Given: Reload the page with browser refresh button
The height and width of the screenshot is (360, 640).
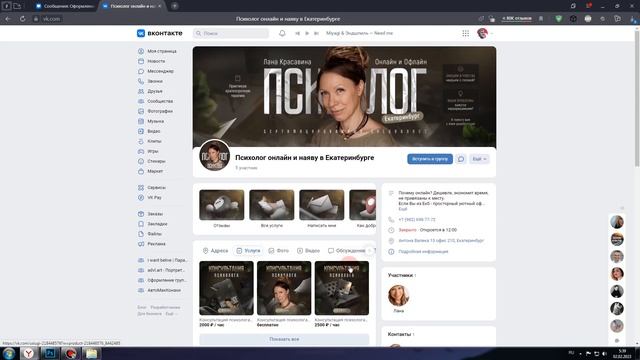Looking at the screenshot, I should click(22, 19).
